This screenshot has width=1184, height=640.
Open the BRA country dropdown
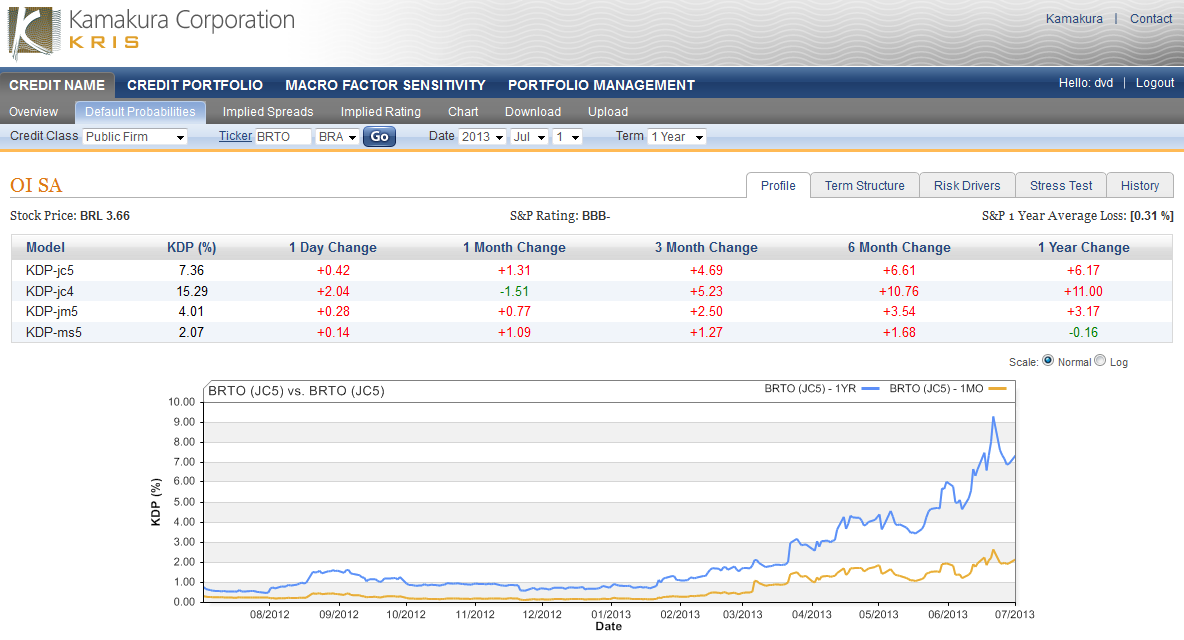click(x=337, y=137)
